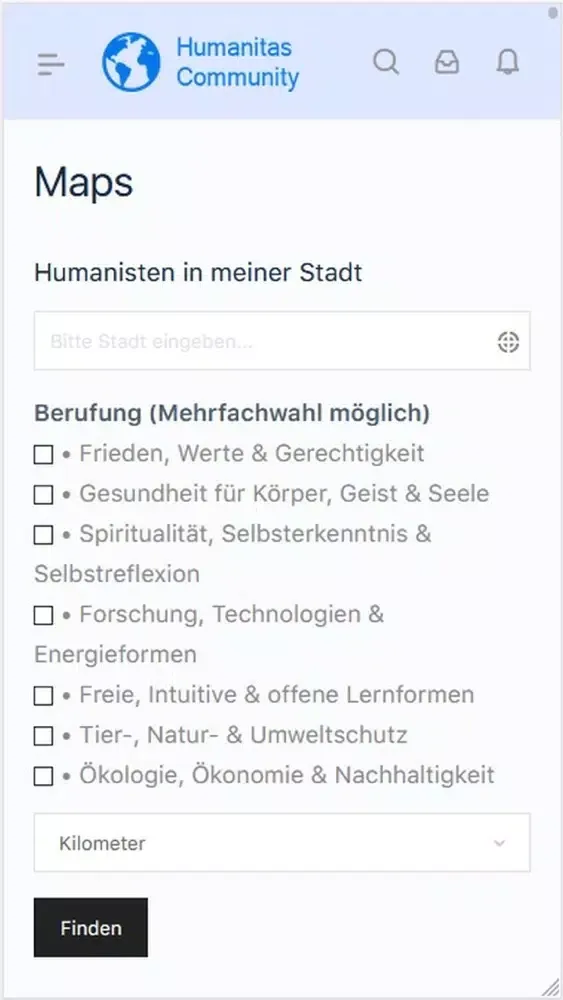Click the Humanitas Community title link

(x=237, y=62)
